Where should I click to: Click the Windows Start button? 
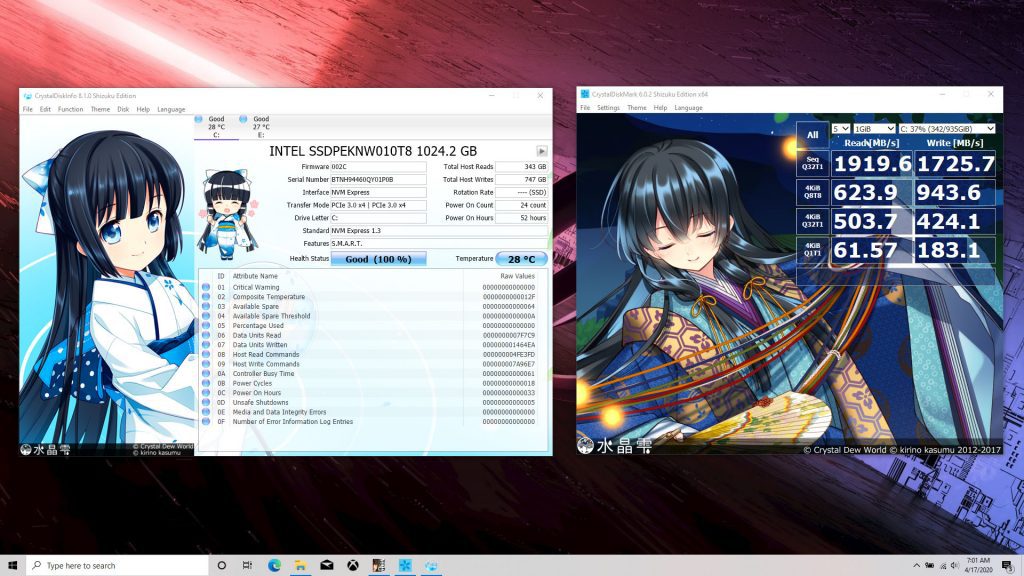[13, 565]
